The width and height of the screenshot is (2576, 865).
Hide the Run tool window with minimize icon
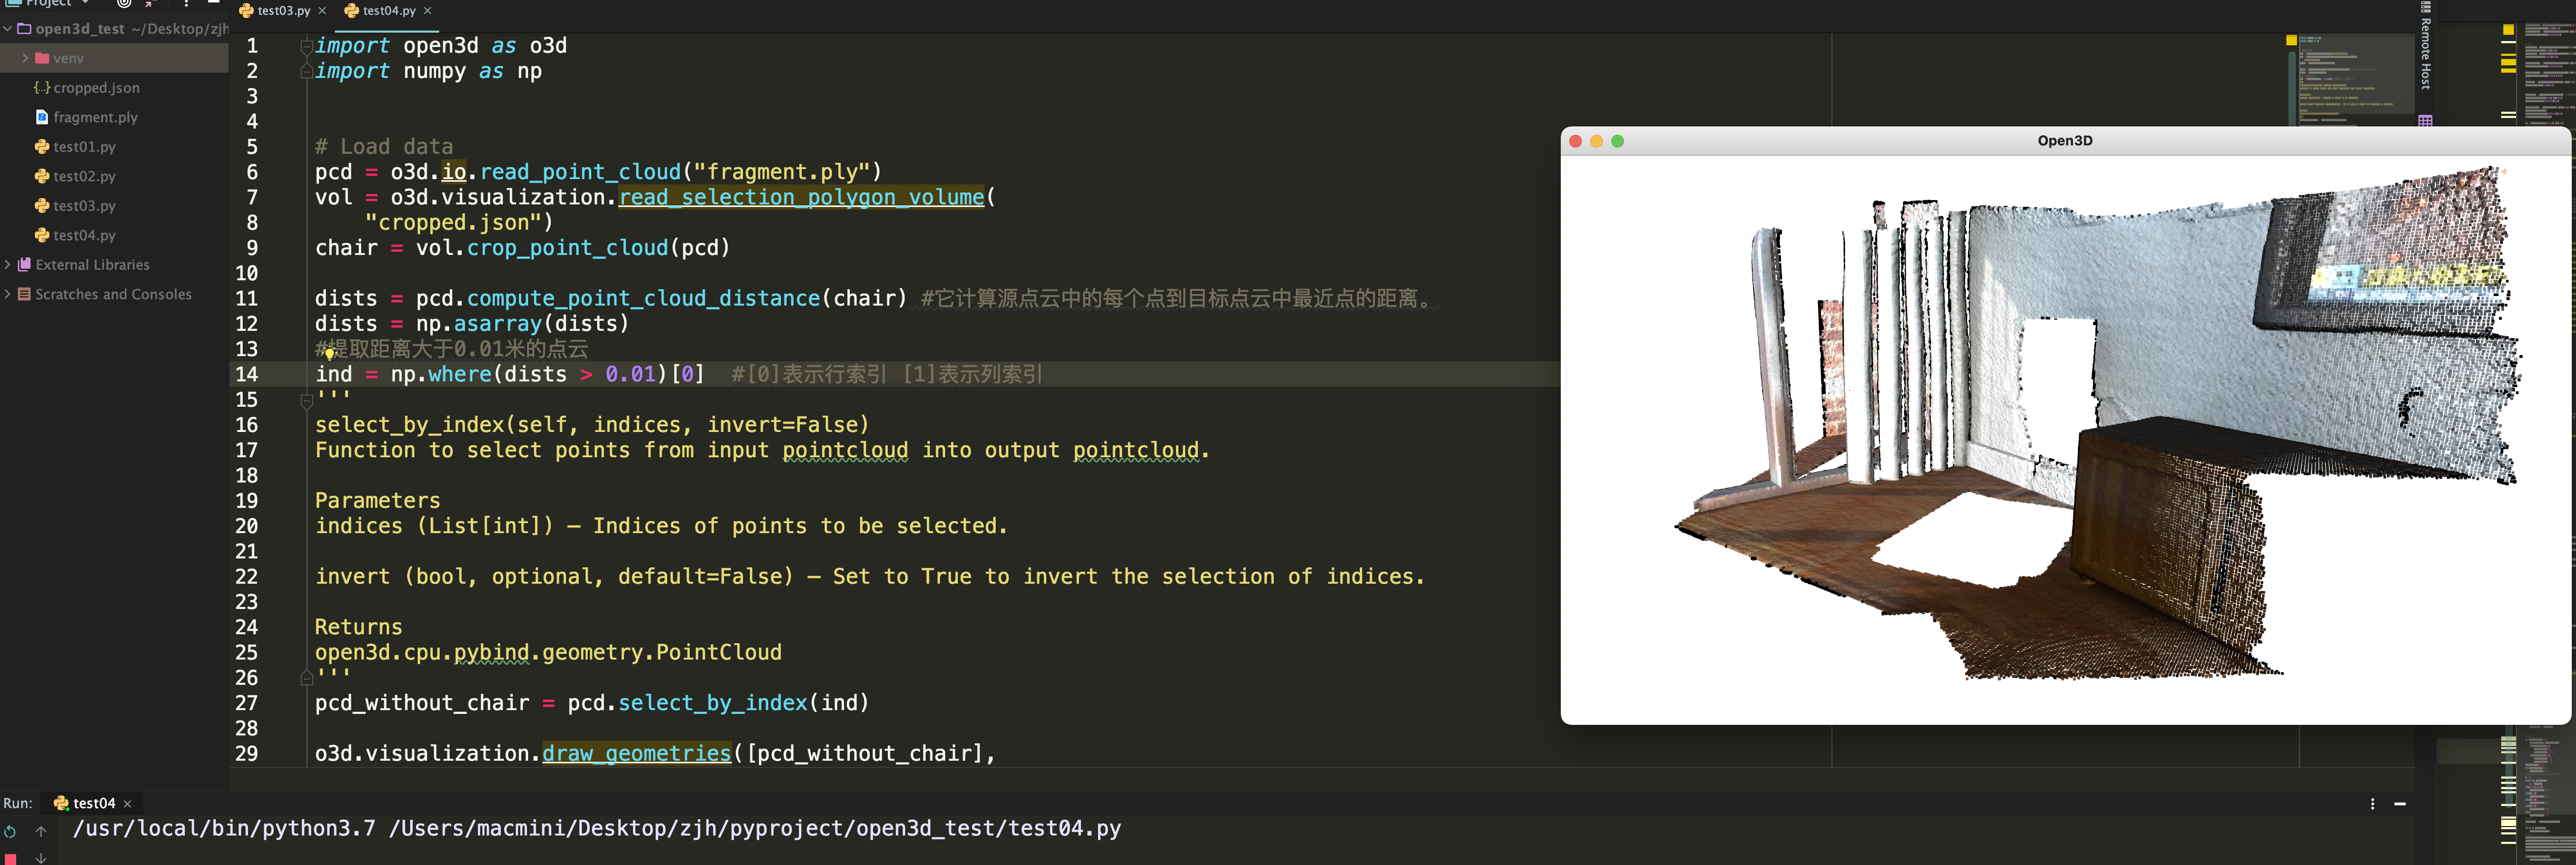pos(2401,804)
